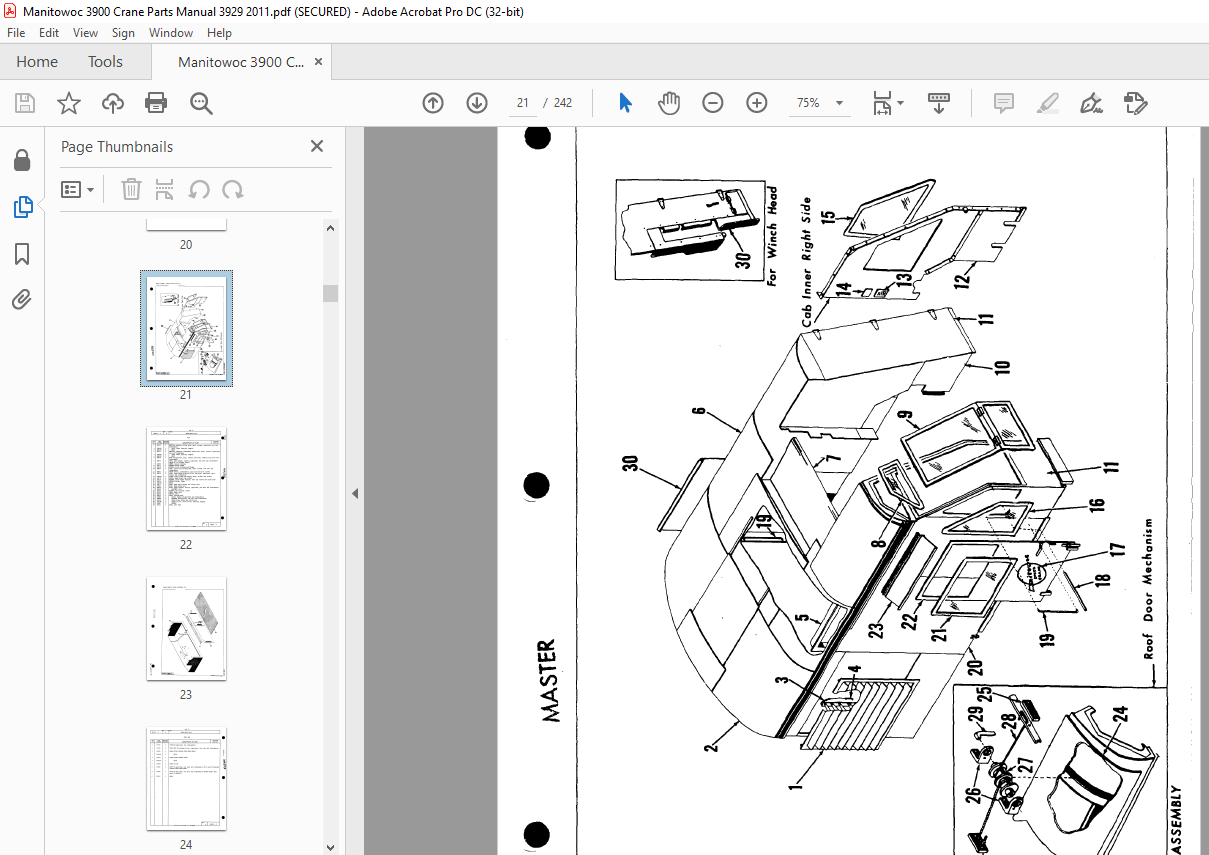Select page 24 thumbnail
This screenshot has height=855, width=1209.
[186, 778]
